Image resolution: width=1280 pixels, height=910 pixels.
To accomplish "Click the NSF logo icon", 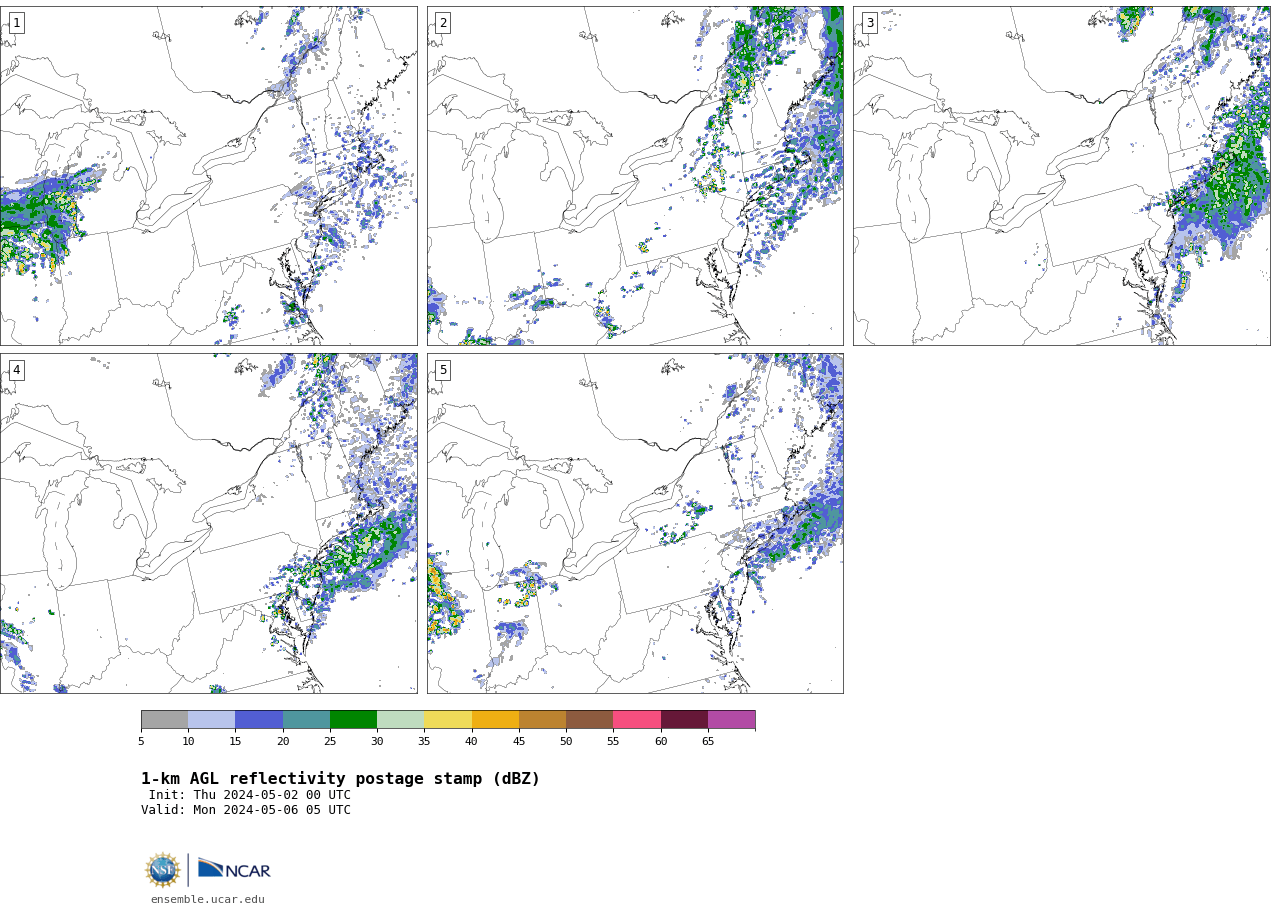I will click(163, 870).
